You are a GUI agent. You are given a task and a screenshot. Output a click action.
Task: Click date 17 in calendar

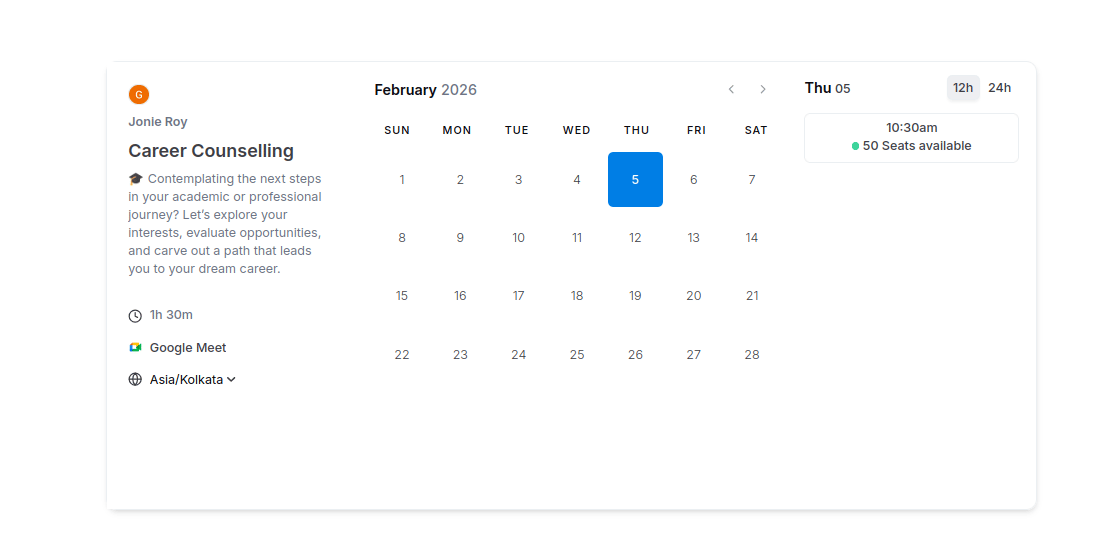519,296
